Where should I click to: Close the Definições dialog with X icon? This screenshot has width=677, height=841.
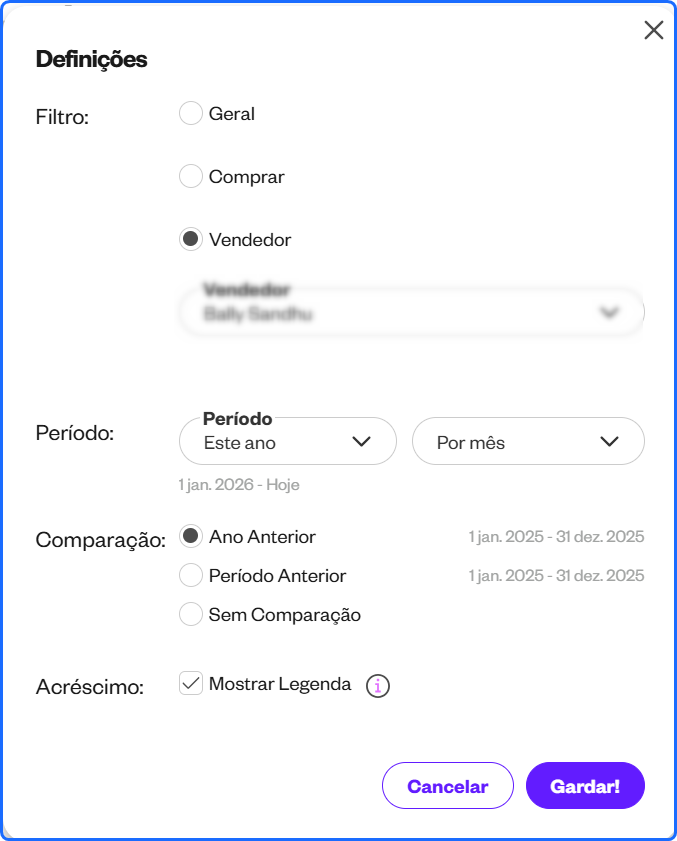(x=653, y=30)
